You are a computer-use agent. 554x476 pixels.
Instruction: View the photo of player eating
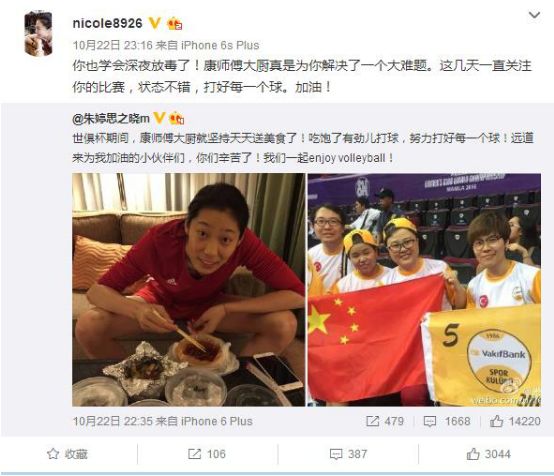pos(188,289)
